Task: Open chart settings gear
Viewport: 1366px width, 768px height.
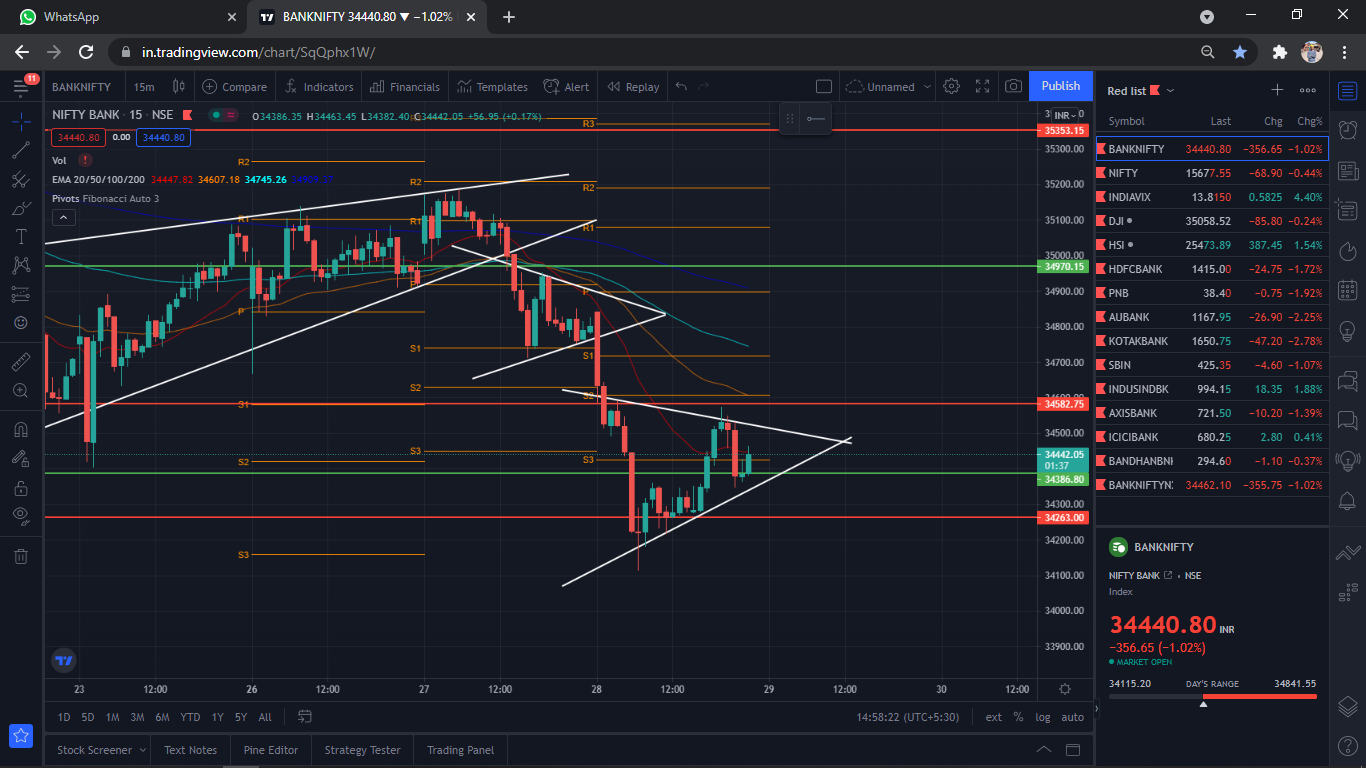Action: click(951, 87)
